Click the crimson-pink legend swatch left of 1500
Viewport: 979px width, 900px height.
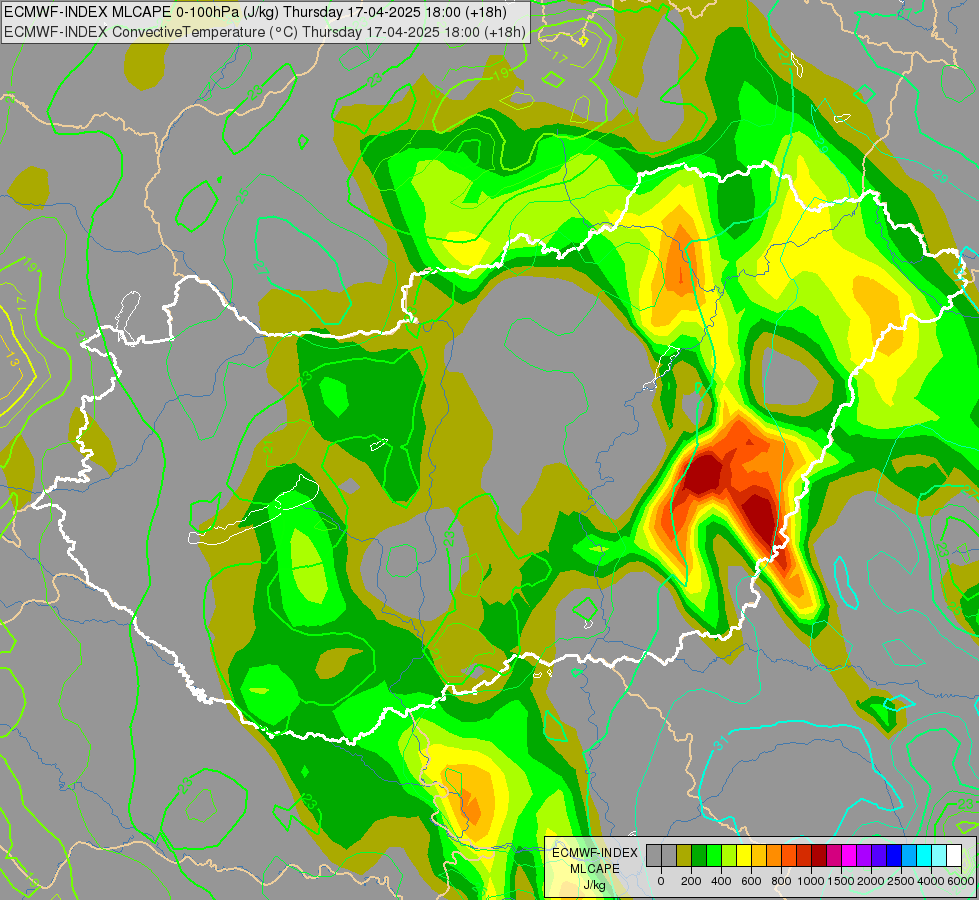[835, 855]
